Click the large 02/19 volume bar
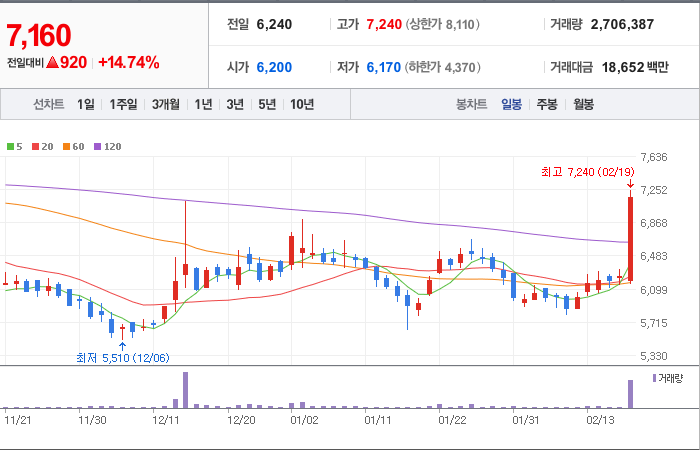 630,394
